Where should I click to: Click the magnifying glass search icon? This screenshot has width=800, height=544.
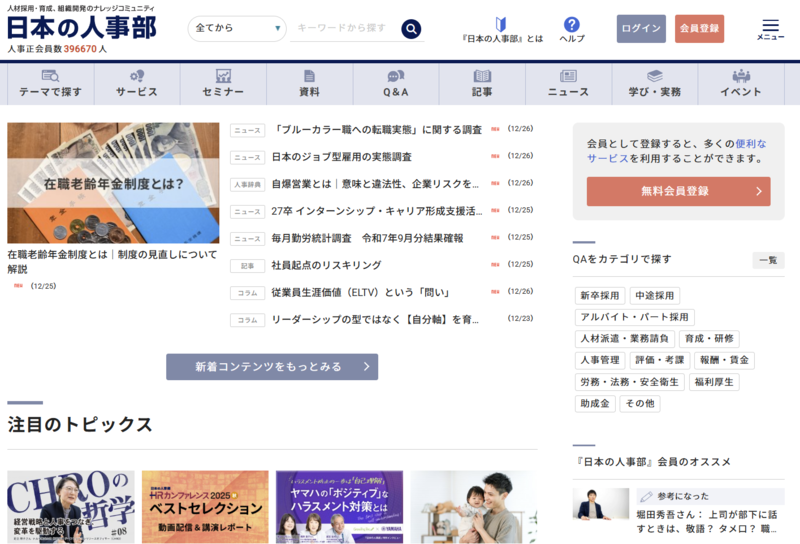[411, 28]
